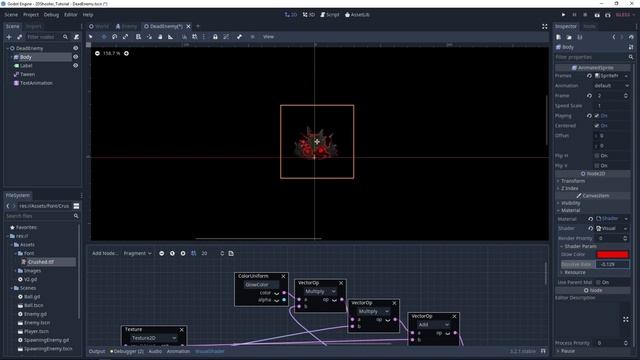Toggle split mode in FileSystem dock
The height and width of the screenshot is (360, 640).
[76, 206]
